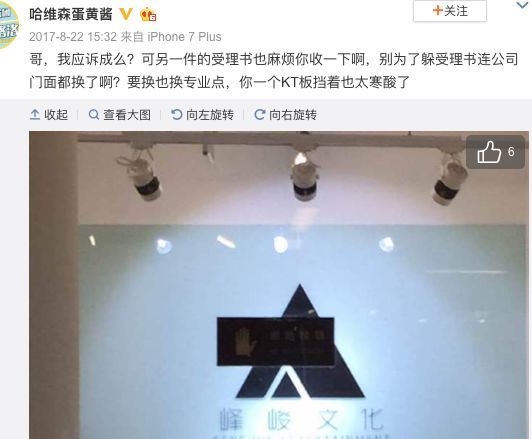This screenshot has width=532, height=439.
Task: Open username 哈维森蛋黄酱 profile link
Action: (x=71, y=15)
